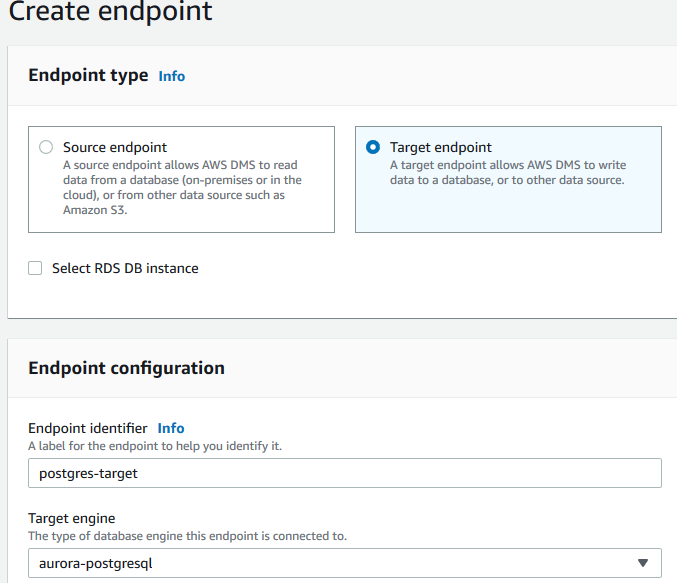
Task: Click the dropdown arrow of Target engine
Action: 643,562
